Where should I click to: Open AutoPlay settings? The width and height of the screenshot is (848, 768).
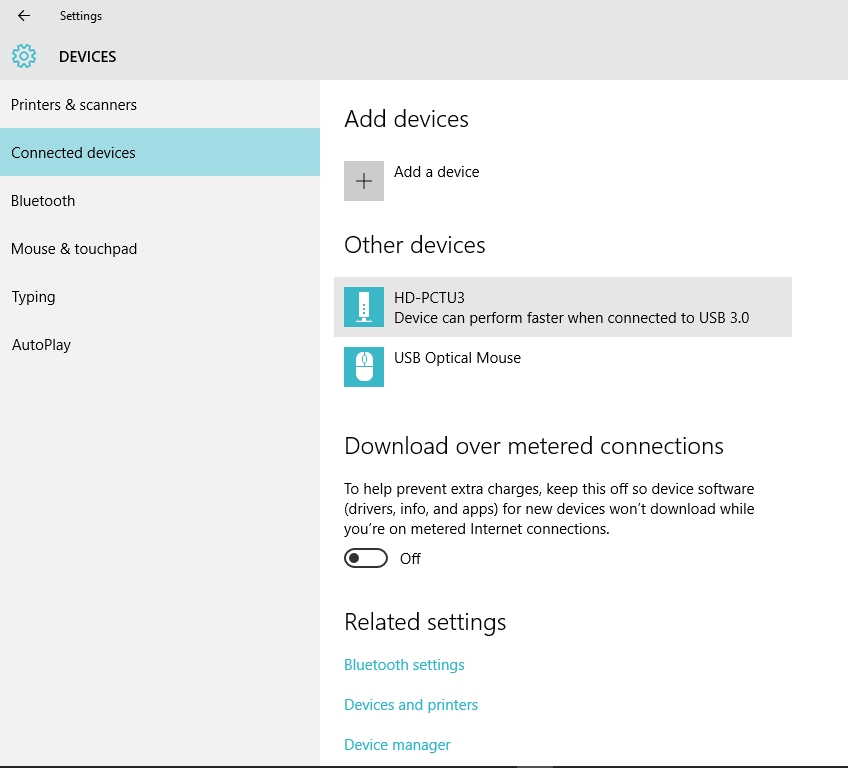click(x=160, y=345)
